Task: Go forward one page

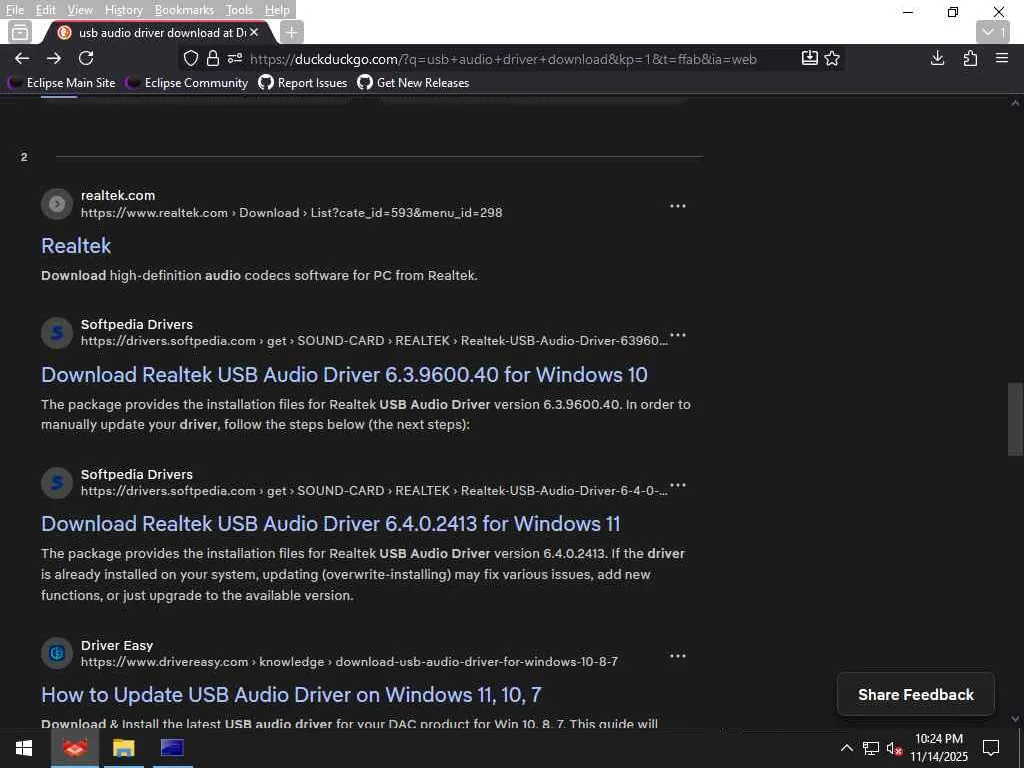Action: 54,59
